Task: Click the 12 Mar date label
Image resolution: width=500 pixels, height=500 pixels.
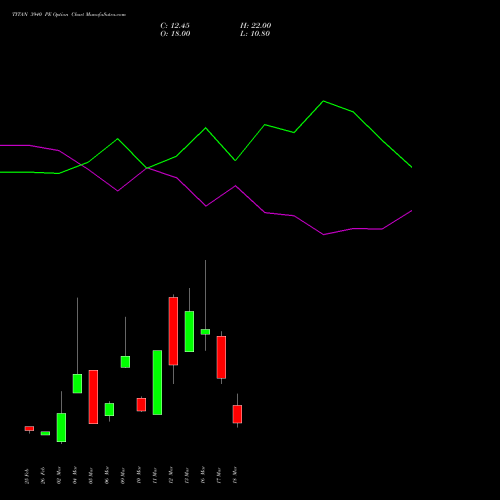Action: pos(171,475)
